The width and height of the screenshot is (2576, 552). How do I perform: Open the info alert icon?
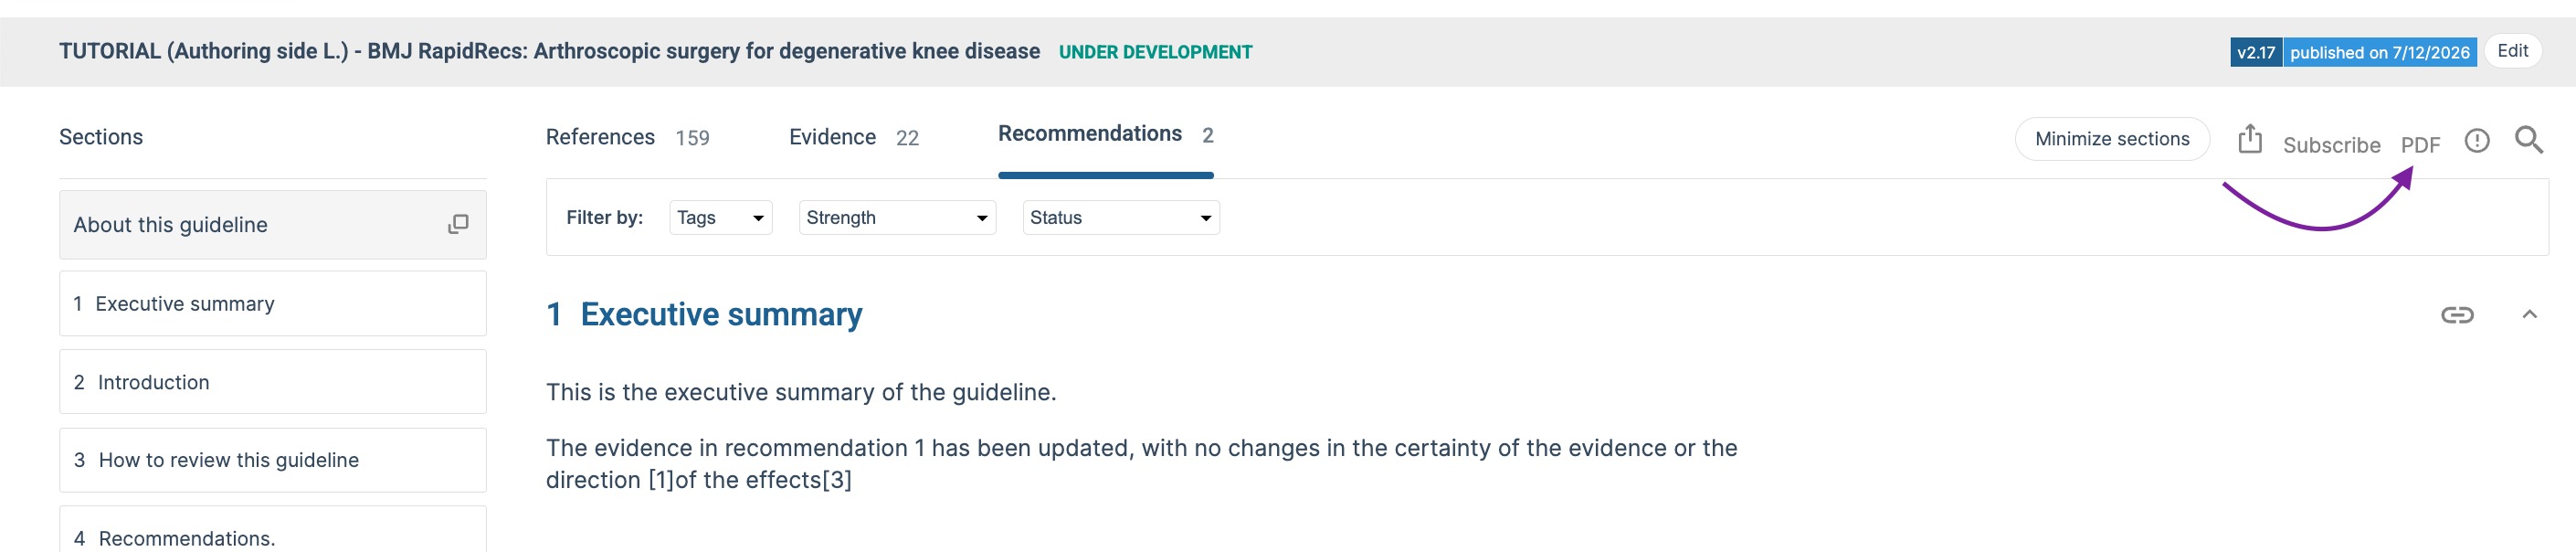(2476, 141)
